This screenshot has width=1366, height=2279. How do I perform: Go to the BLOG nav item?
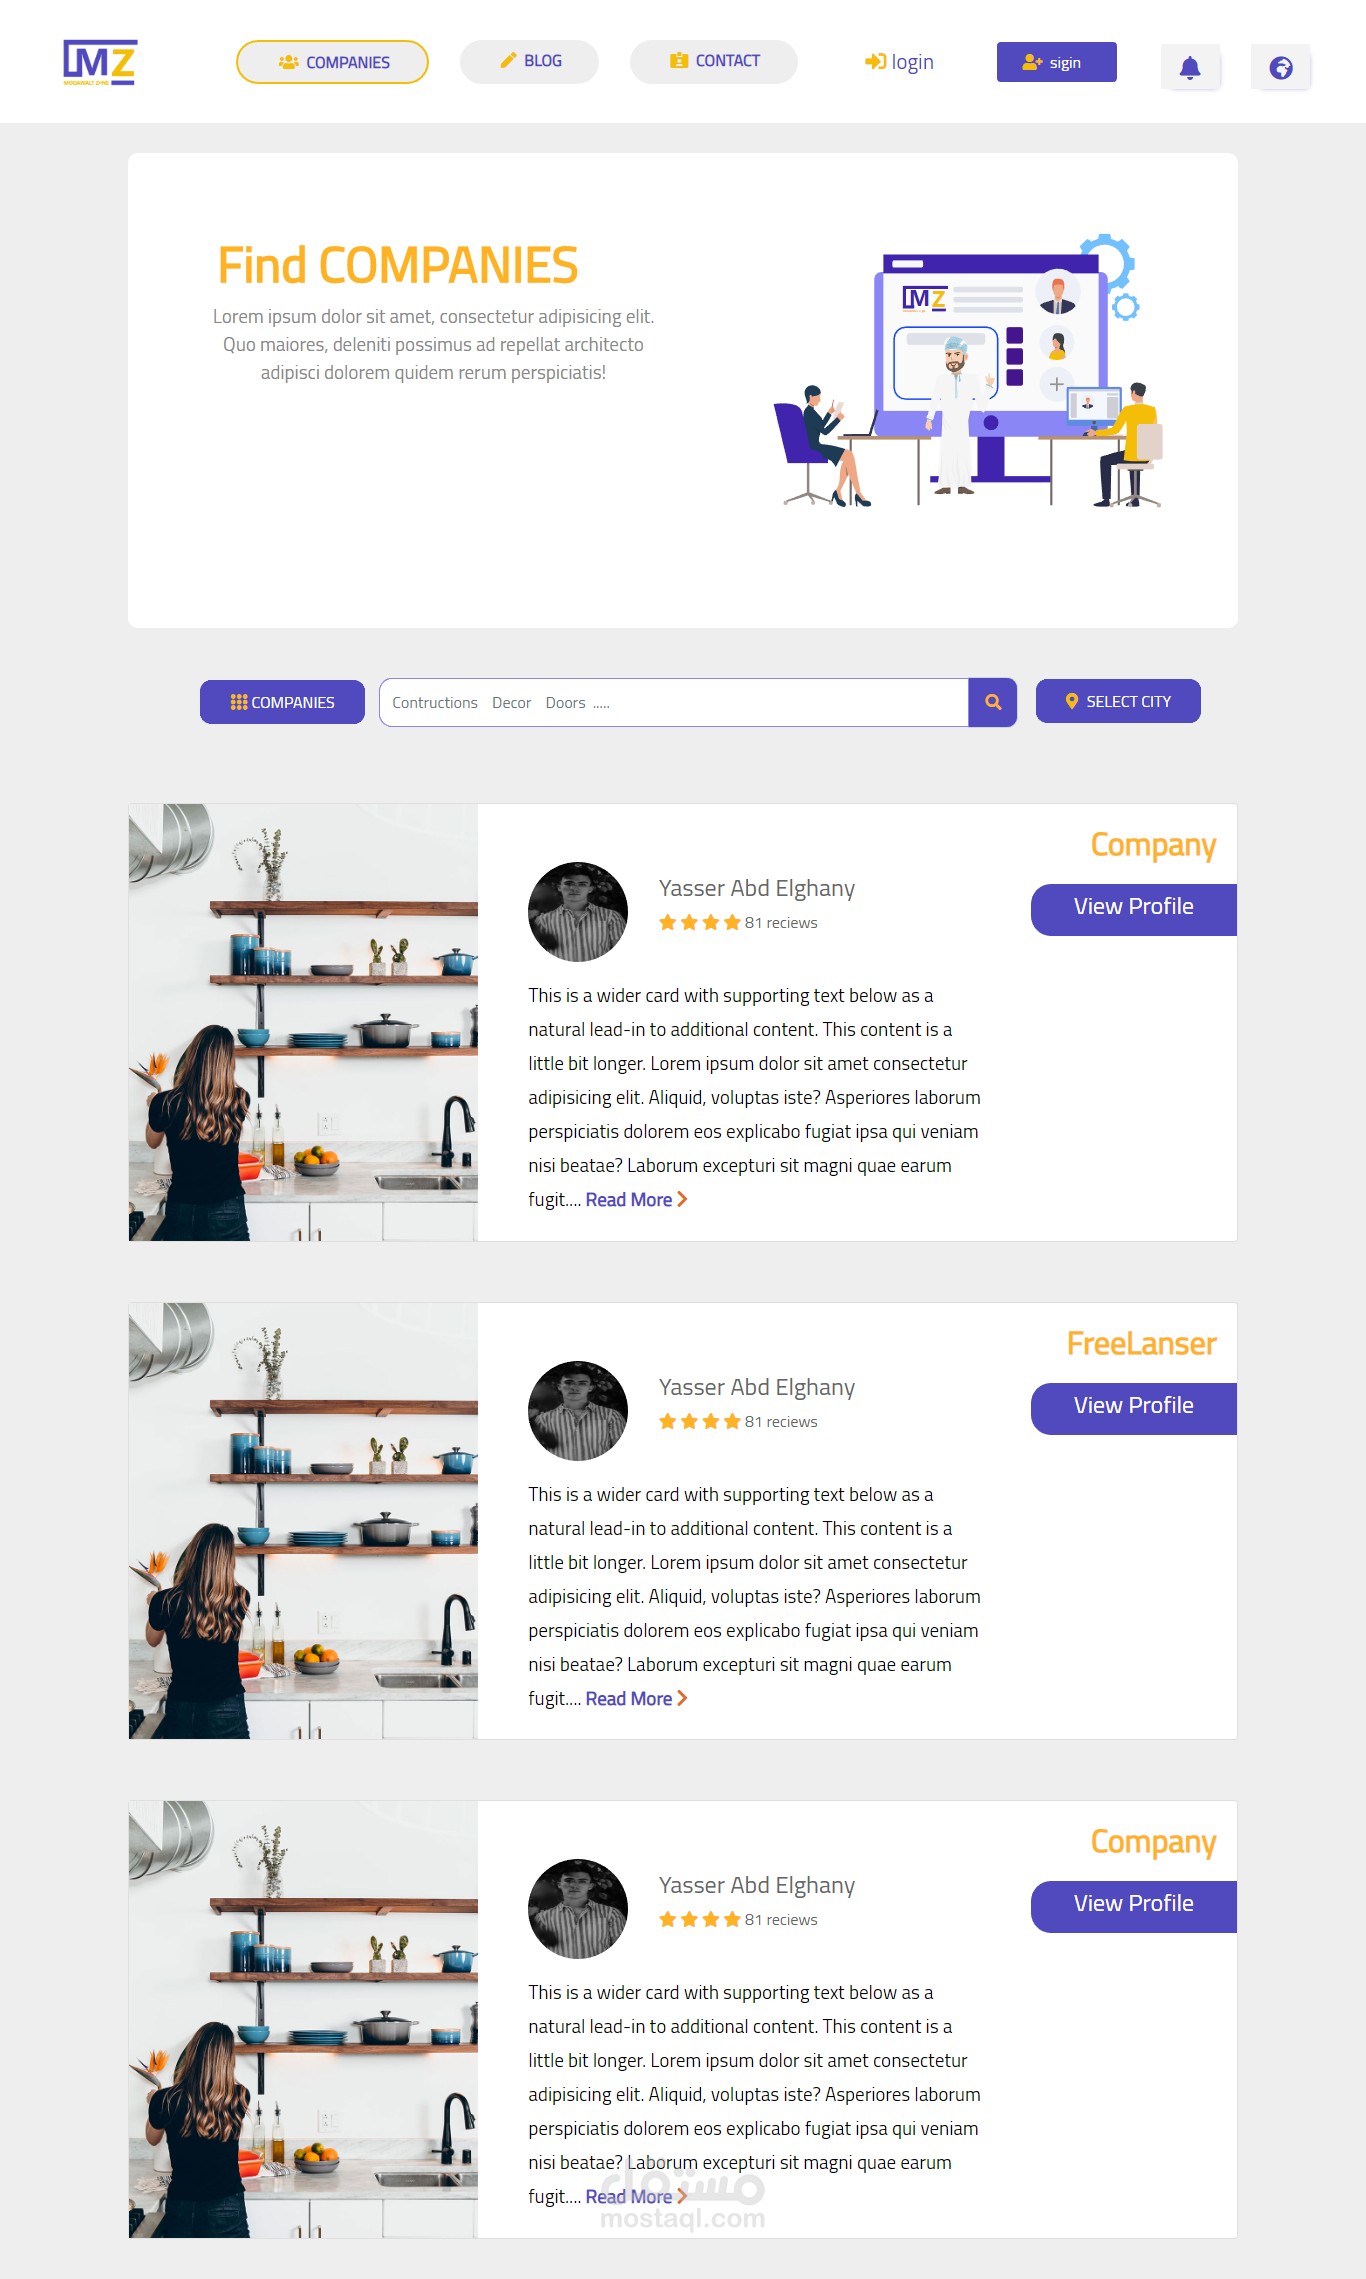(x=529, y=61)
